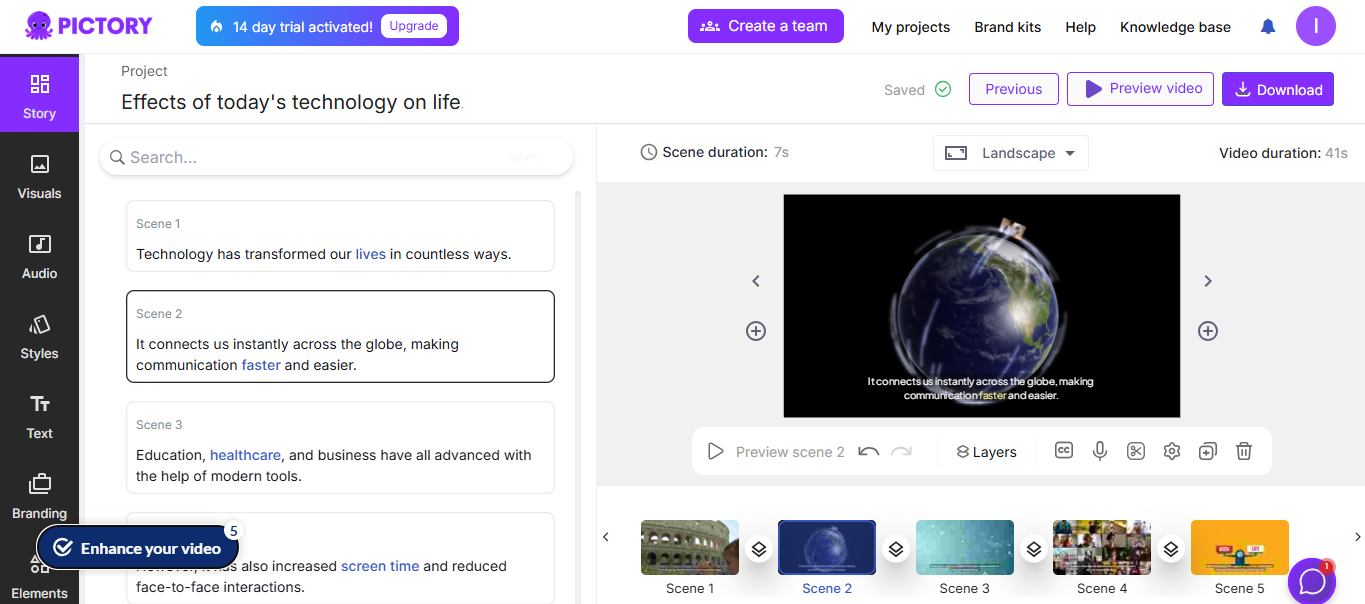Open the Branding panel
The image size is (1365, 604).
point(39,497)
